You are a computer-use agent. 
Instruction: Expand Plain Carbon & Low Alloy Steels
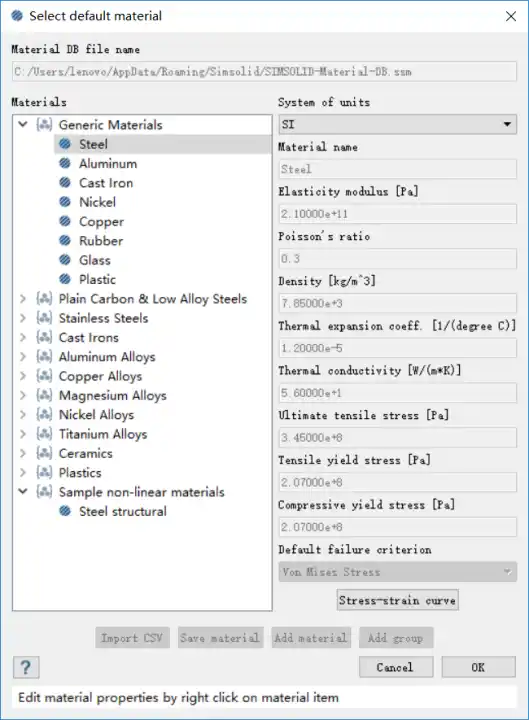pos(23,299)
